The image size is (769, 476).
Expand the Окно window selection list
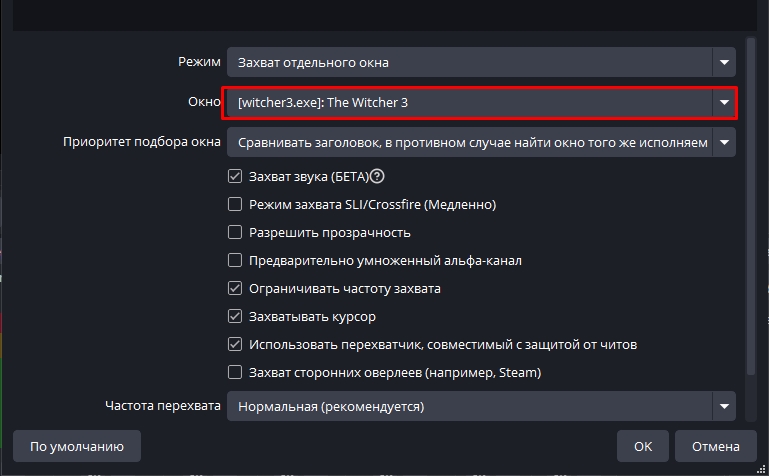click(724, 102)
